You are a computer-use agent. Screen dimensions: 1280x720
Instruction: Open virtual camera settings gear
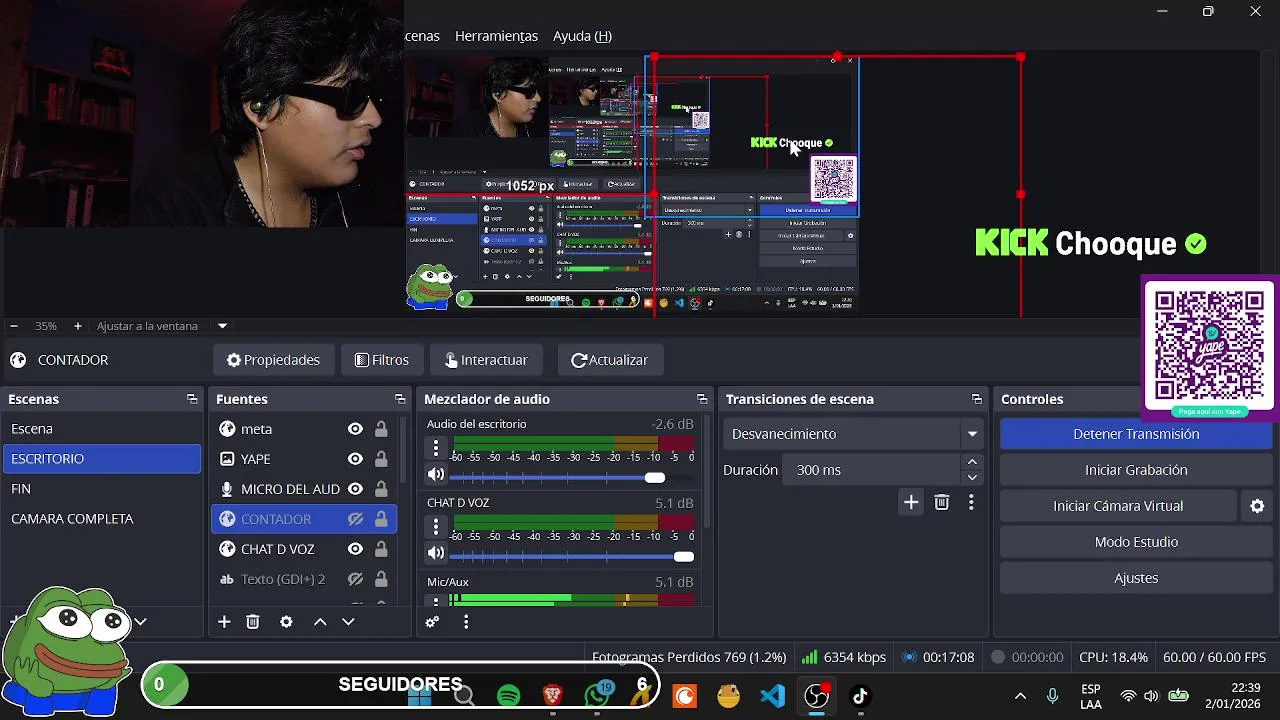click(x=1257, y=506)
